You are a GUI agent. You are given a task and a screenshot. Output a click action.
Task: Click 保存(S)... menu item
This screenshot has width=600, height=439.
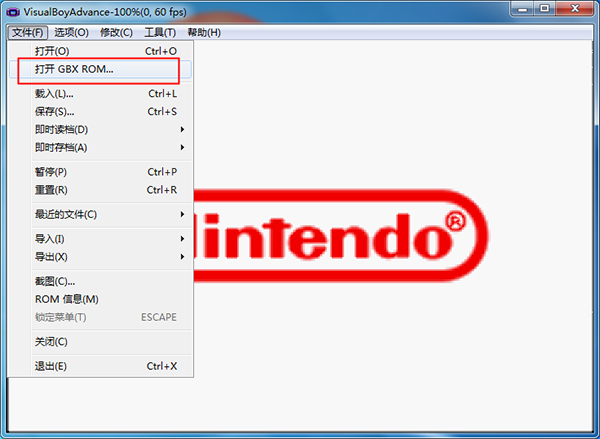[55, 112]
